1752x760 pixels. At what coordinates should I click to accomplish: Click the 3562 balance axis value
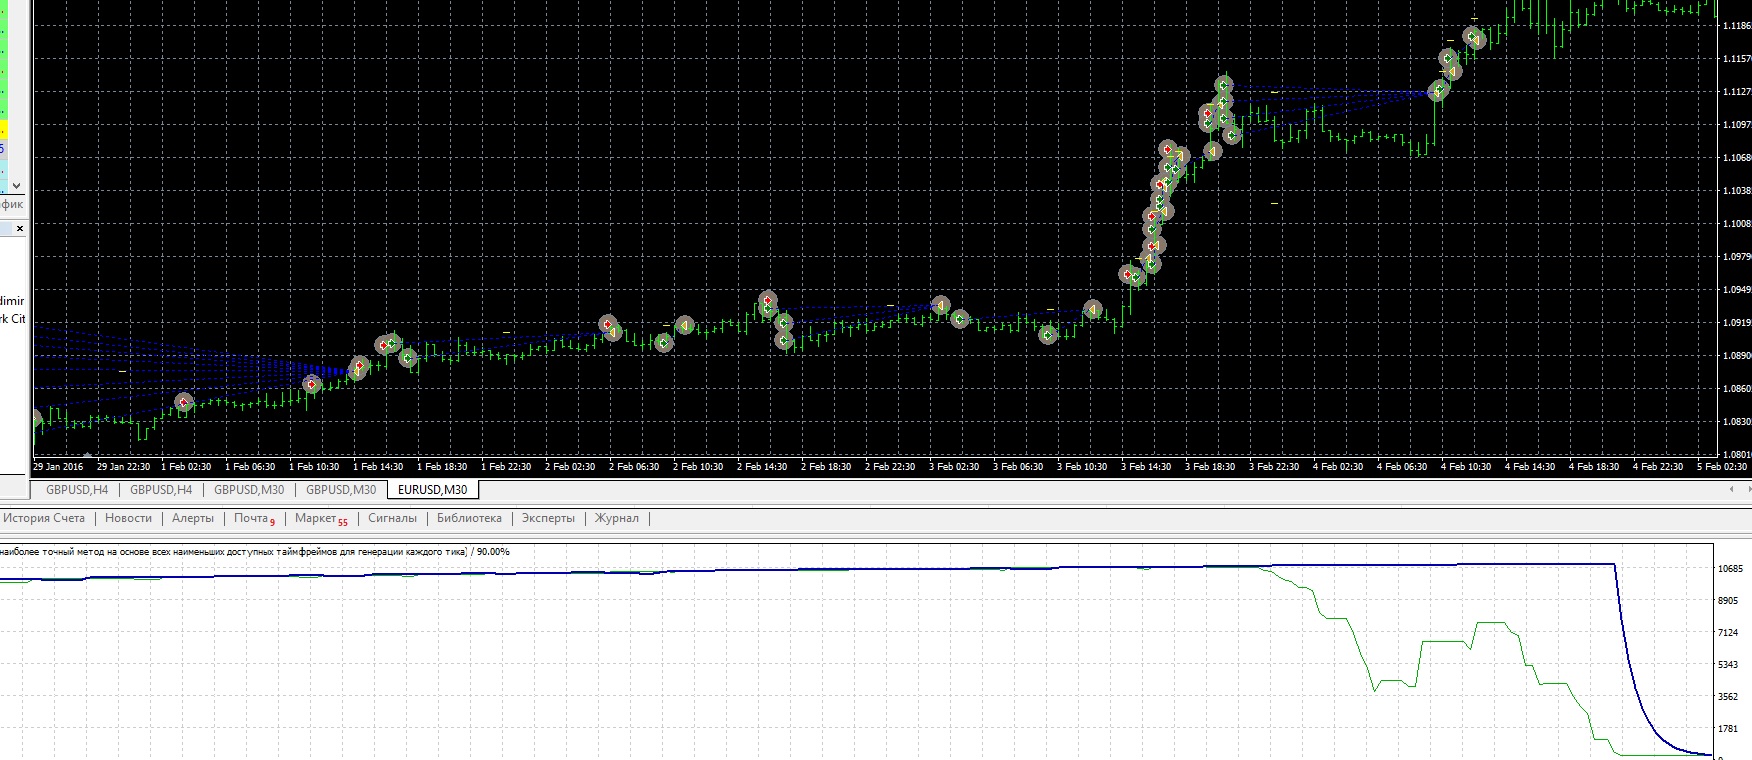tap(1728, 697)
